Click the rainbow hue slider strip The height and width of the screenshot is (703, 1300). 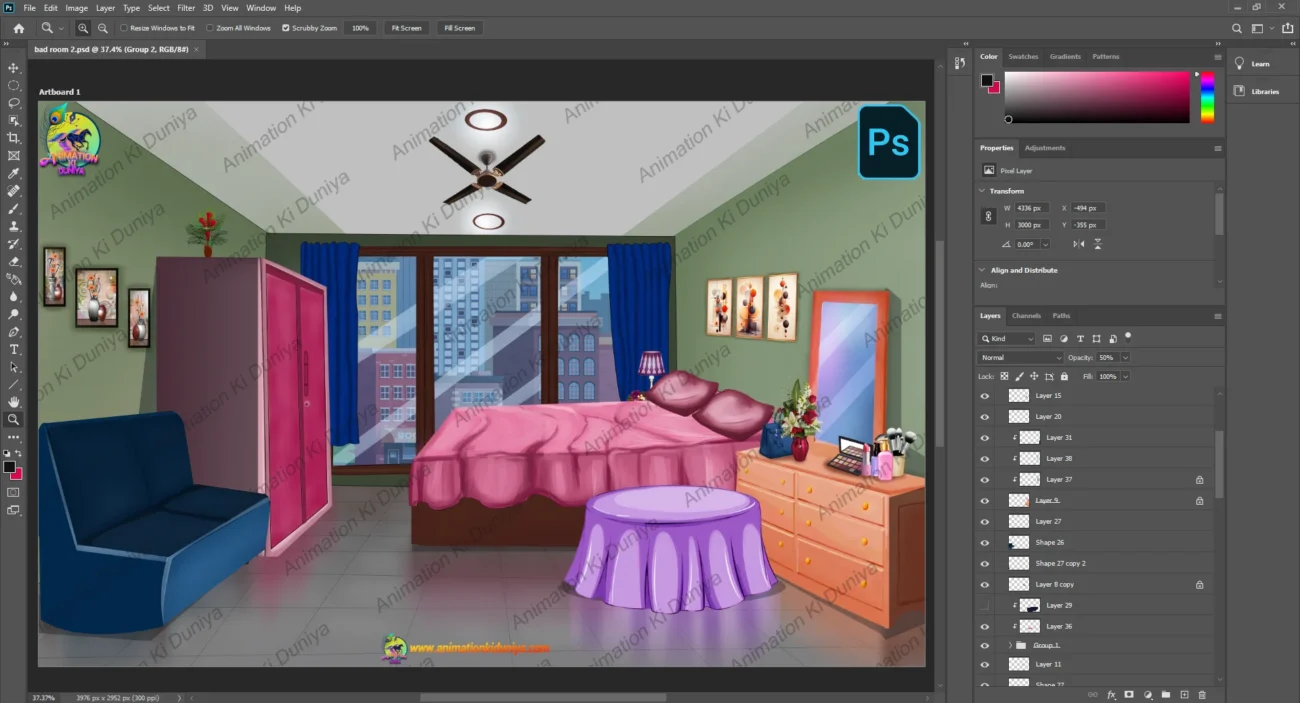[x=1207, y=97]
